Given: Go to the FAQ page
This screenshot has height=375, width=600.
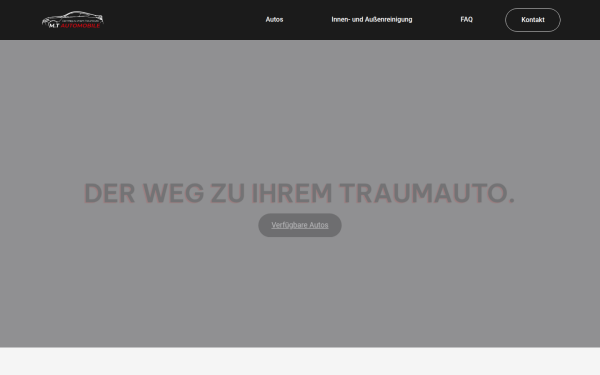Looking at the screenshot, I should (x=466, y=20).
